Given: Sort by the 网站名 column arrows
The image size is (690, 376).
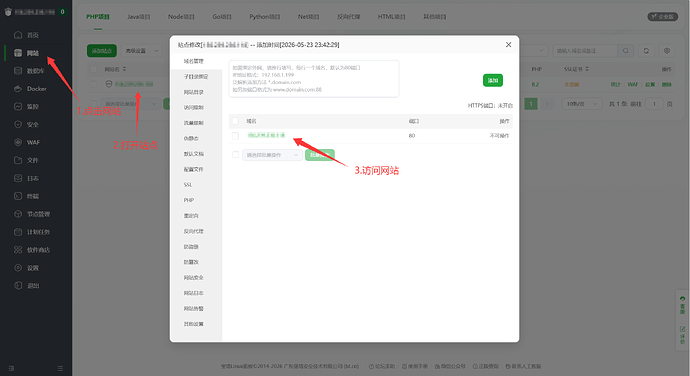Looking at the screenshot, I should point(125,69).
